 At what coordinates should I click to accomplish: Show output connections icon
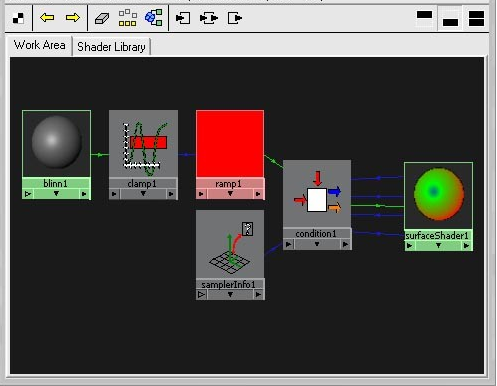pyautogui.click(x=235, y=18)
